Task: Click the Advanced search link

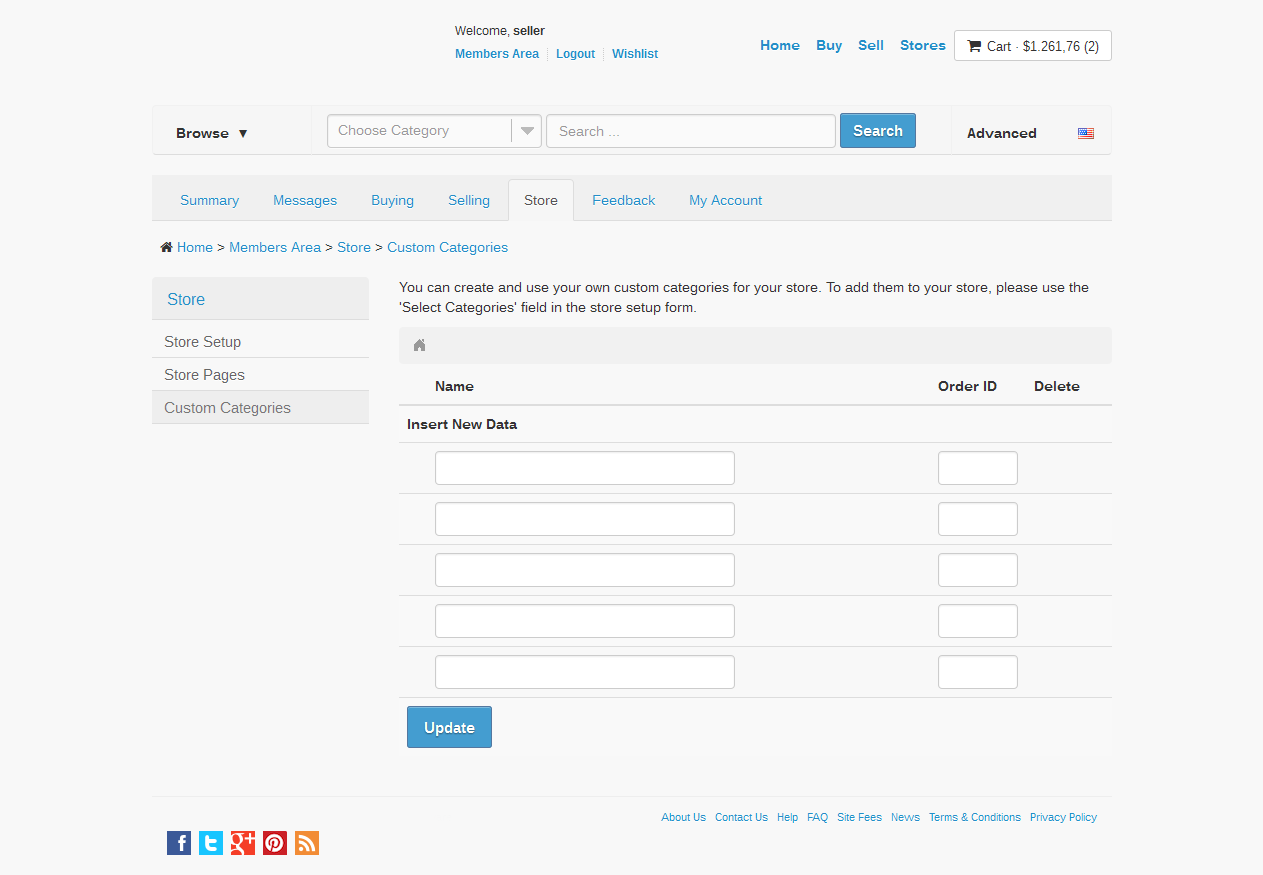Action: 1001,133
